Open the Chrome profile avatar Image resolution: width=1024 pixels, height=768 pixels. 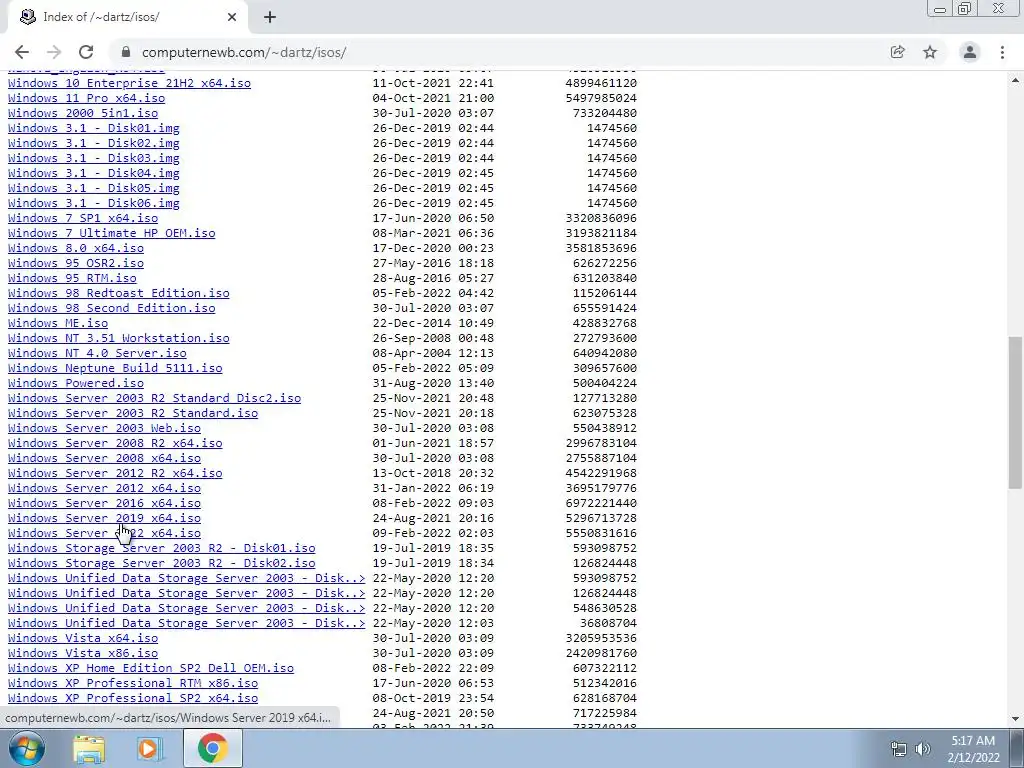[970, 52]
